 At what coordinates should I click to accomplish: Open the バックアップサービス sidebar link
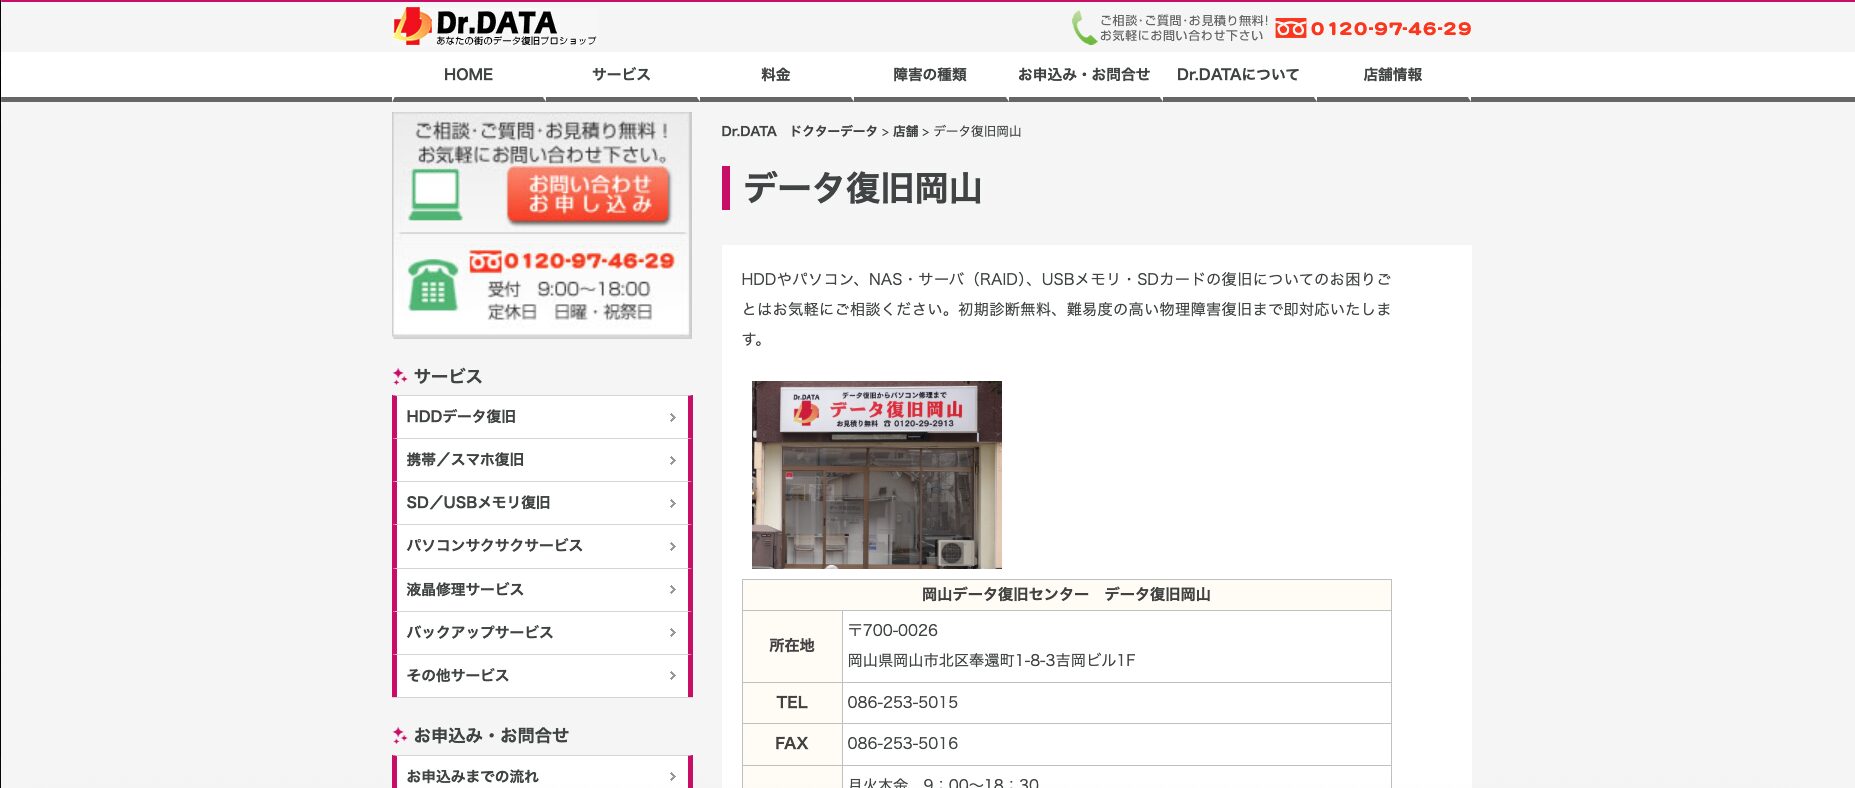point(542,633)
